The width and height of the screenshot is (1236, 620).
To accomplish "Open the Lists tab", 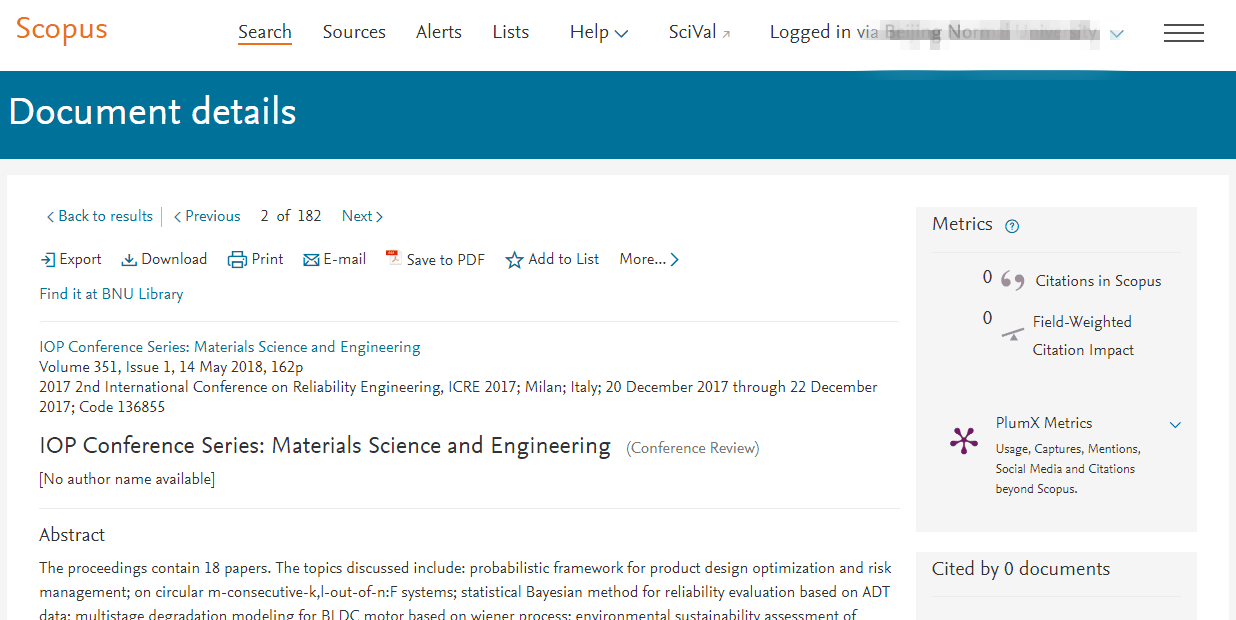I will click(511, 32).
